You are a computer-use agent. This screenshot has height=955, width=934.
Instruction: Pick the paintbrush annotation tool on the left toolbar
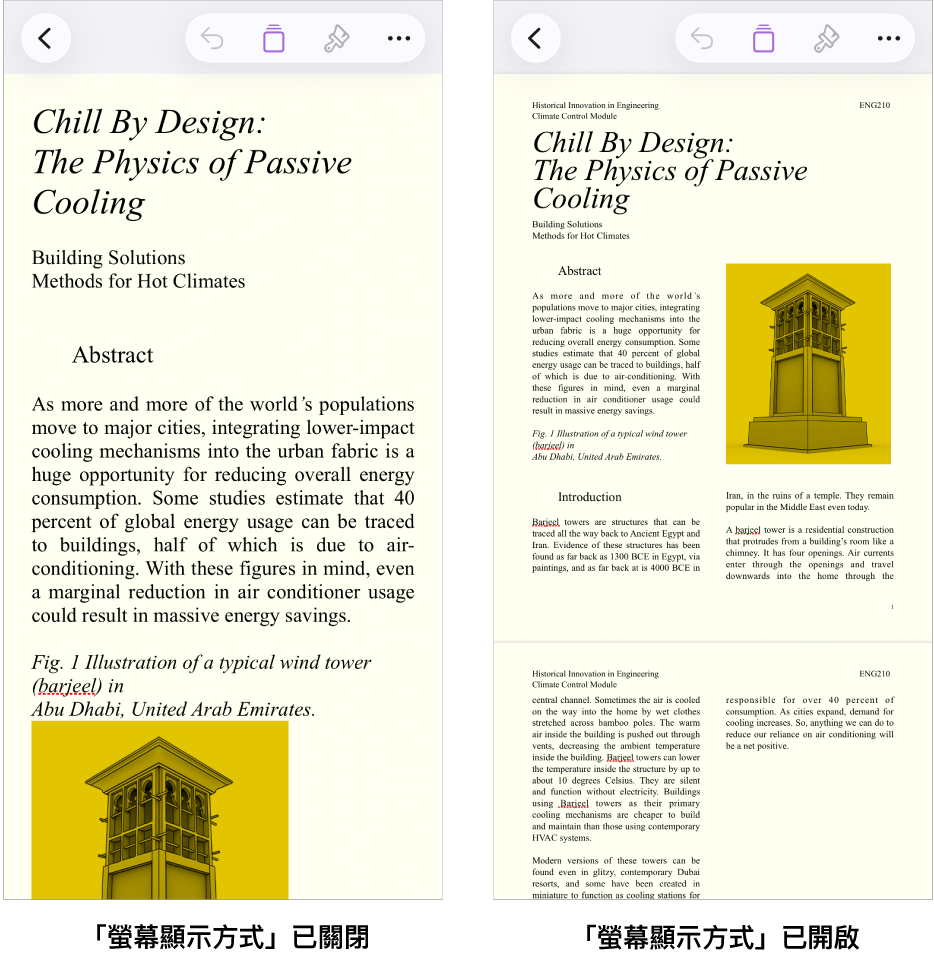335,38
